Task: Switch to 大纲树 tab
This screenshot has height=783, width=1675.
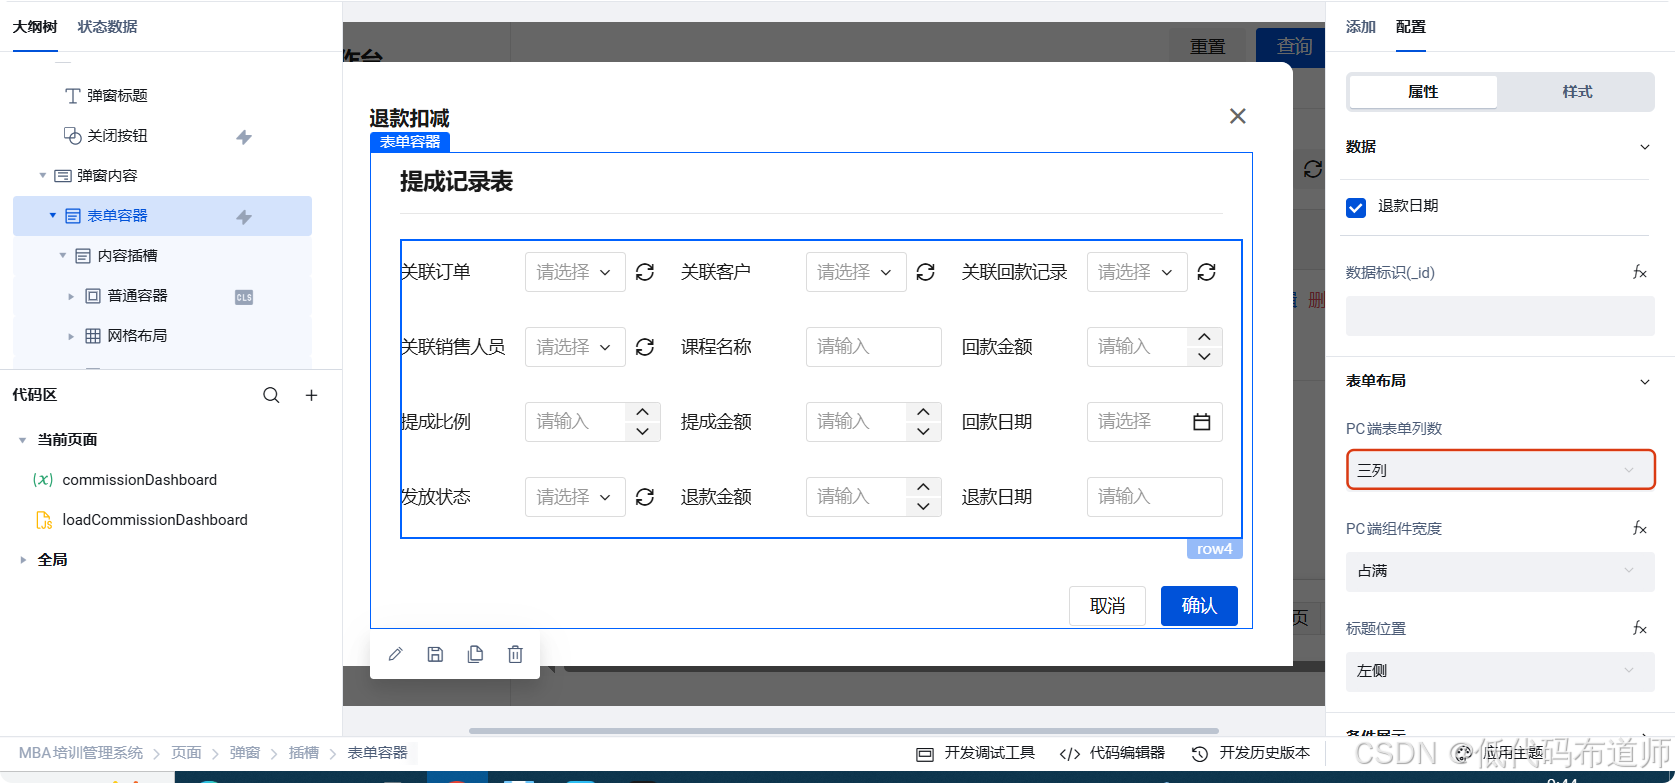Action: pos(35,27)
